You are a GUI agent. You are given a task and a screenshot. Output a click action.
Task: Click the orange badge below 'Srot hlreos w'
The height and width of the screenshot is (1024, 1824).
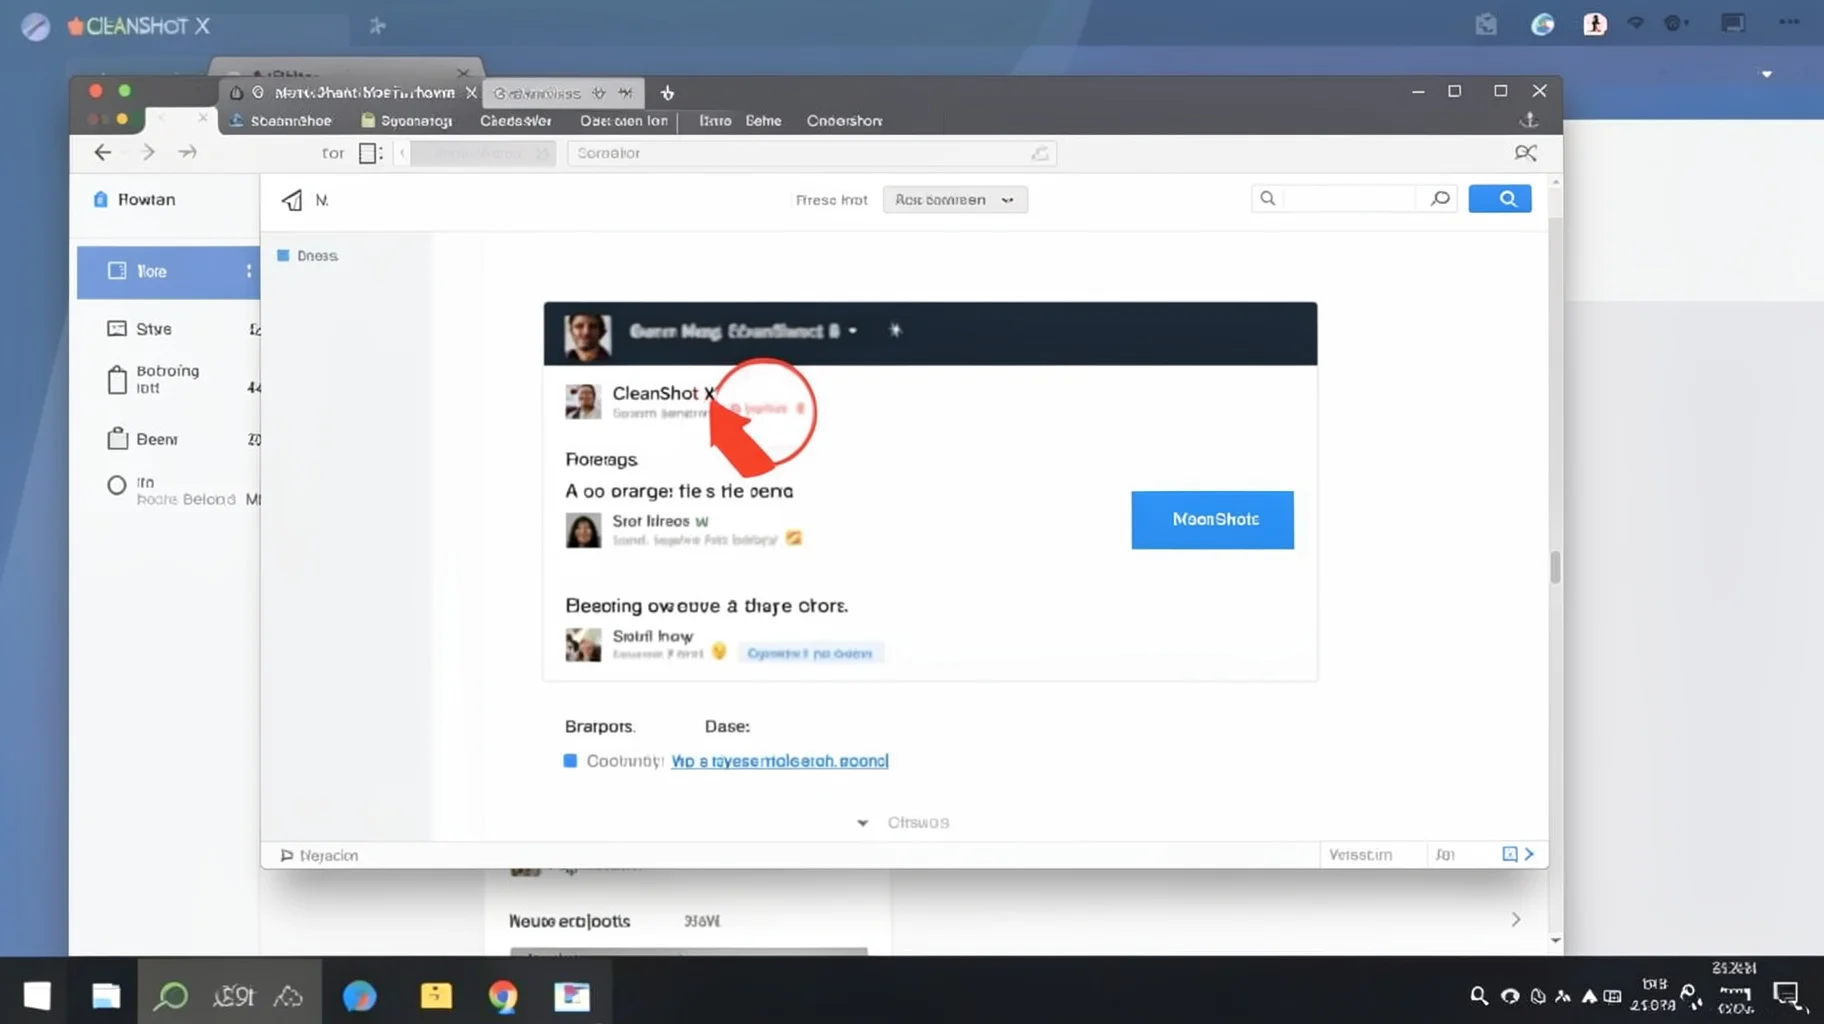pos(794,539)
